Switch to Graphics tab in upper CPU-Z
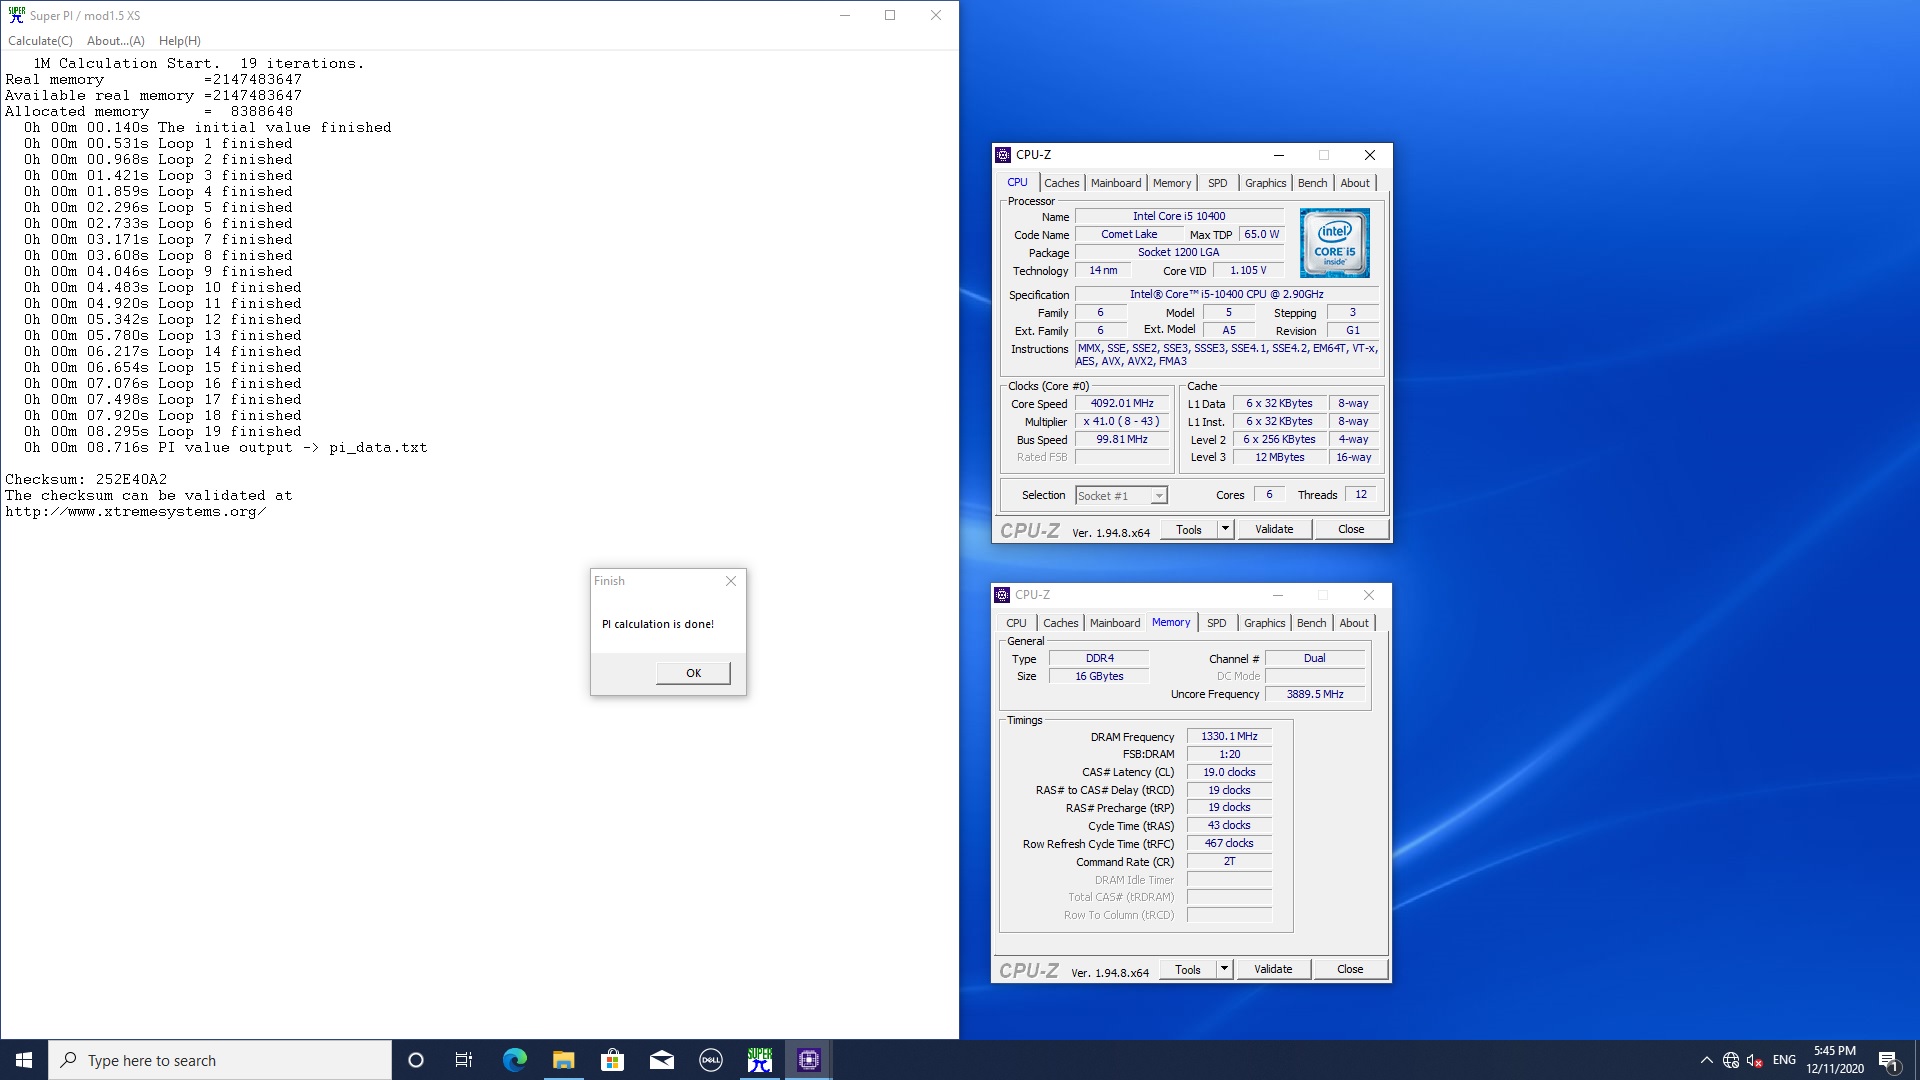 coord(1265,183)
